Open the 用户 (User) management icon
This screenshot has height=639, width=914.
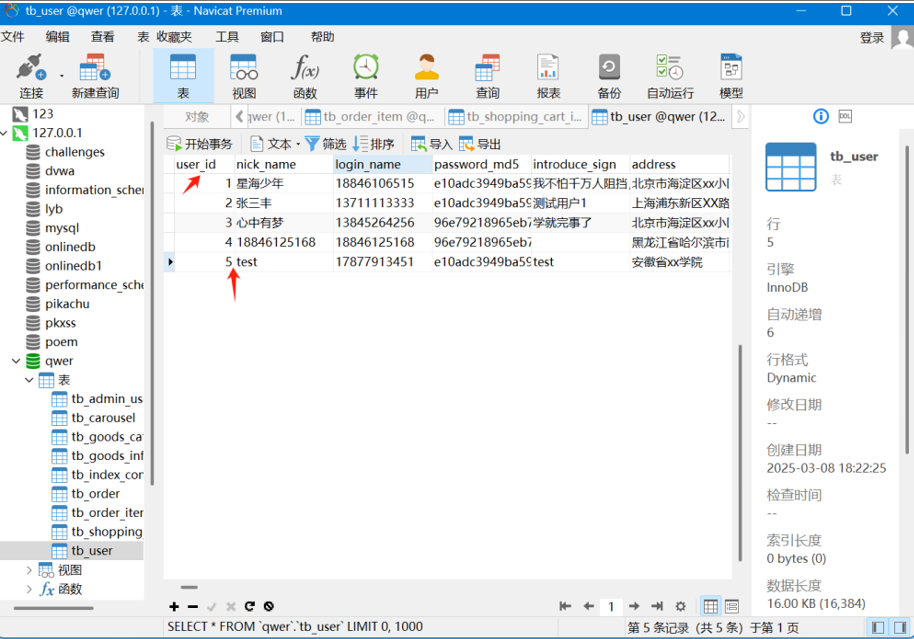click(427, 76)
